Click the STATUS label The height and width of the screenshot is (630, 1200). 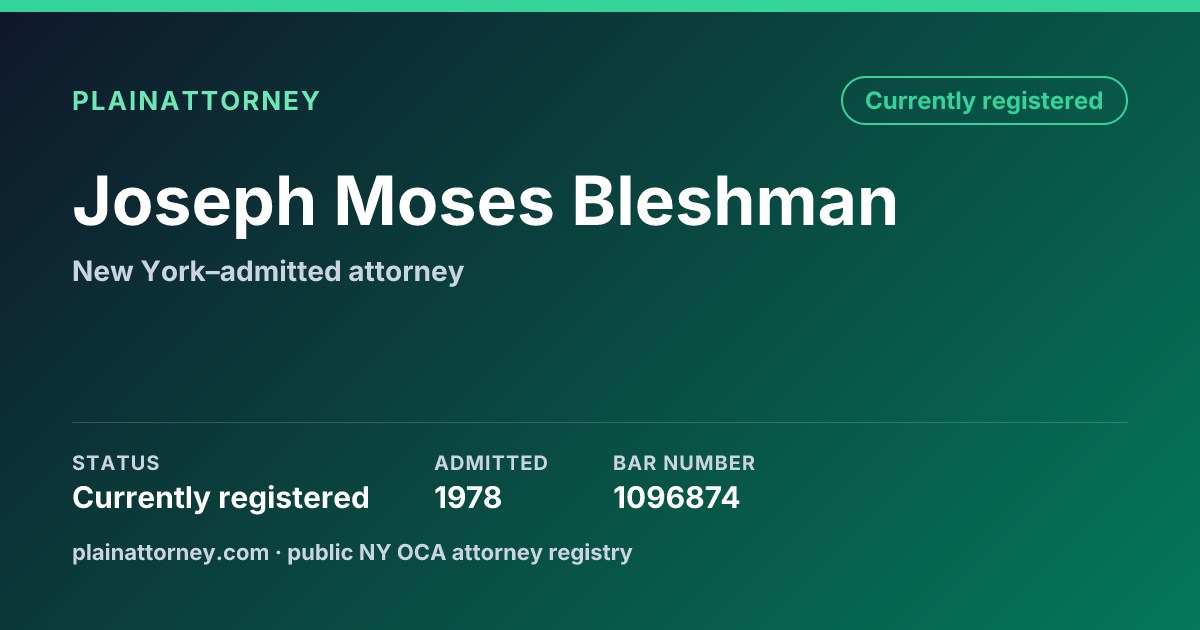click(x=116, y=463)
